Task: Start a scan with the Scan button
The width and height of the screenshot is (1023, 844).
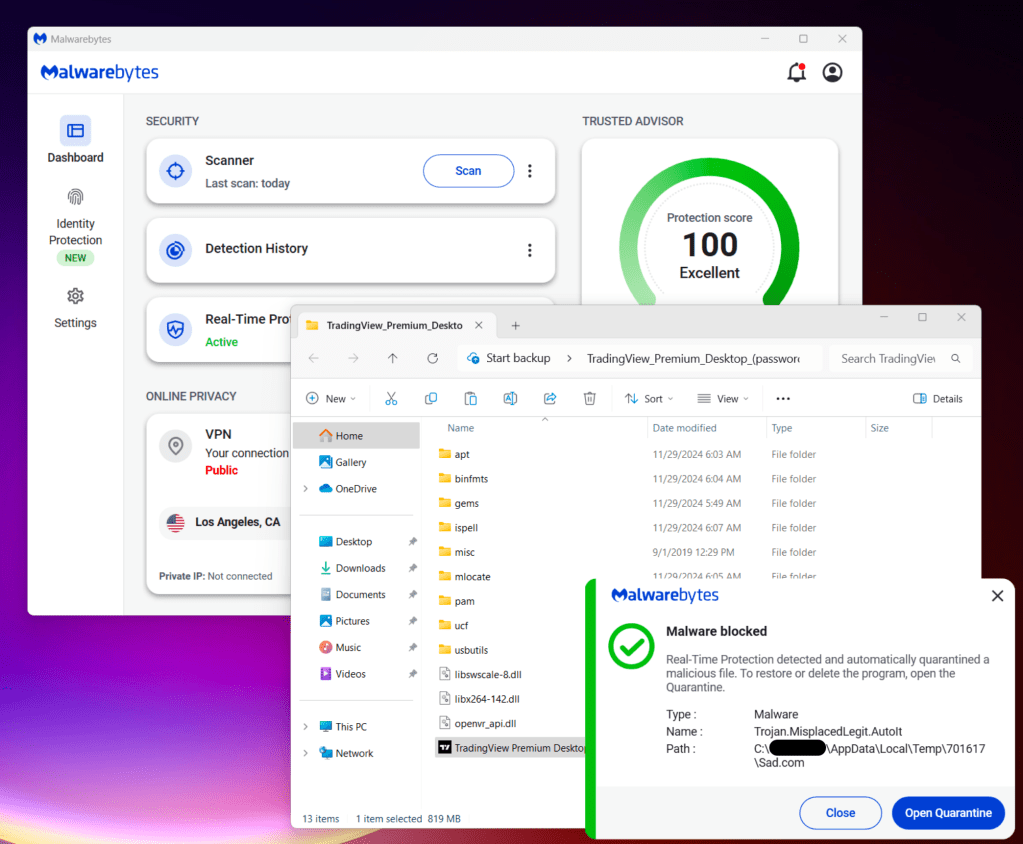Action: 468,171
